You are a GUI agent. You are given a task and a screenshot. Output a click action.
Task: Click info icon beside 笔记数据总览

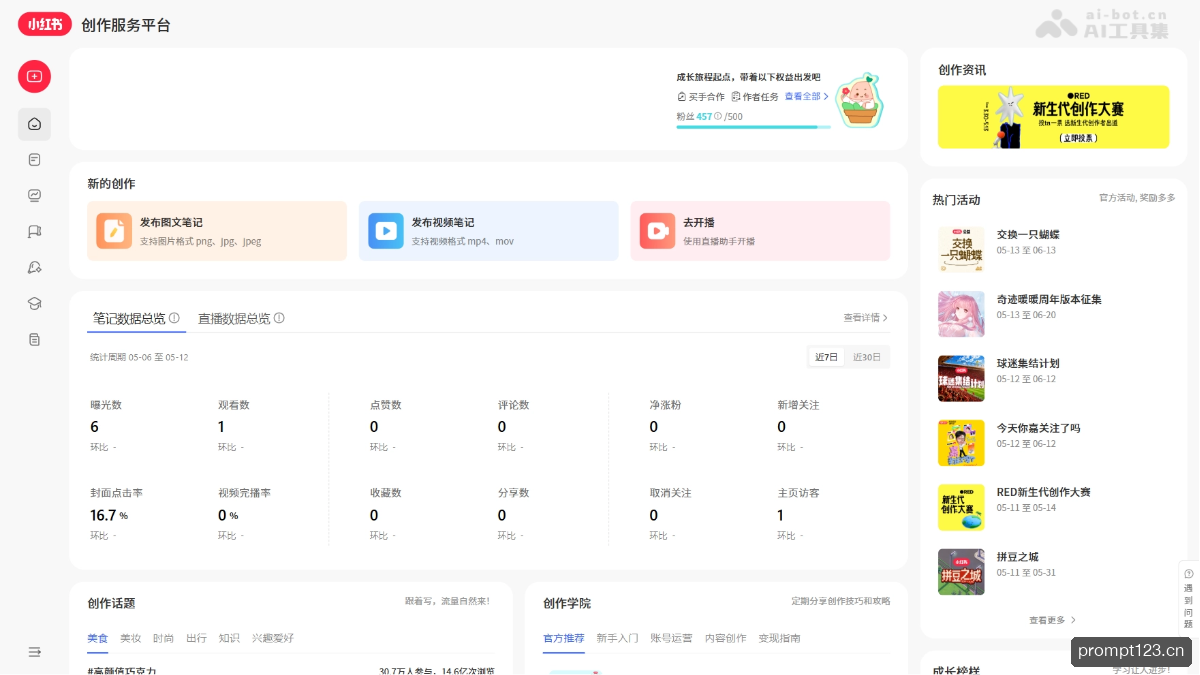[x=174, y=318]
